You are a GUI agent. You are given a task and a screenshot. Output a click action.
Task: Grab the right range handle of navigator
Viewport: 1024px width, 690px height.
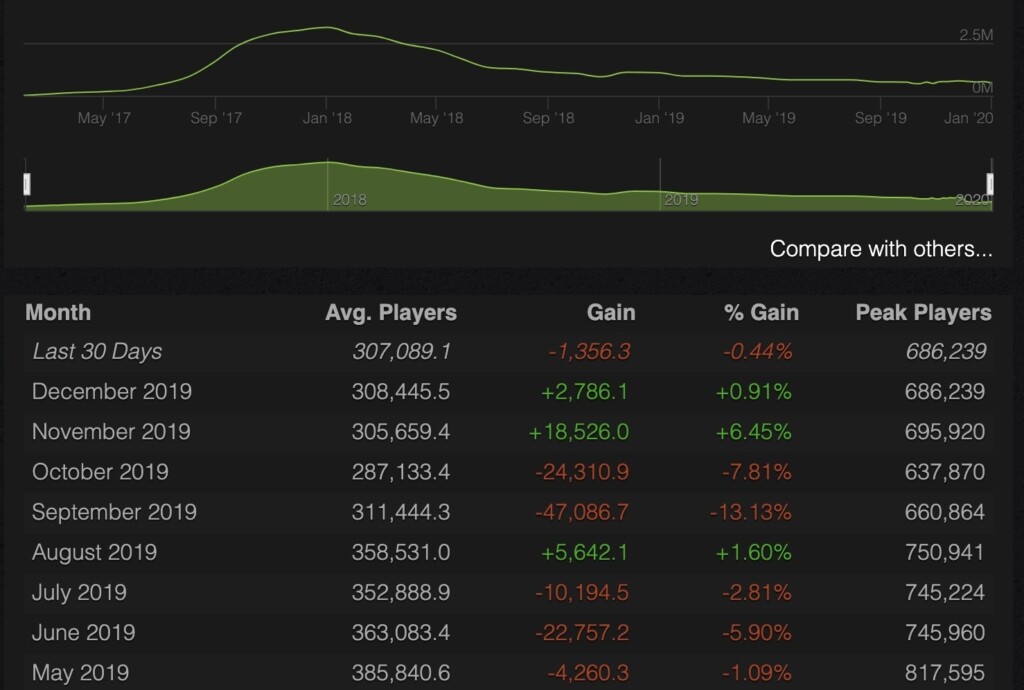(x=990, y=184)
